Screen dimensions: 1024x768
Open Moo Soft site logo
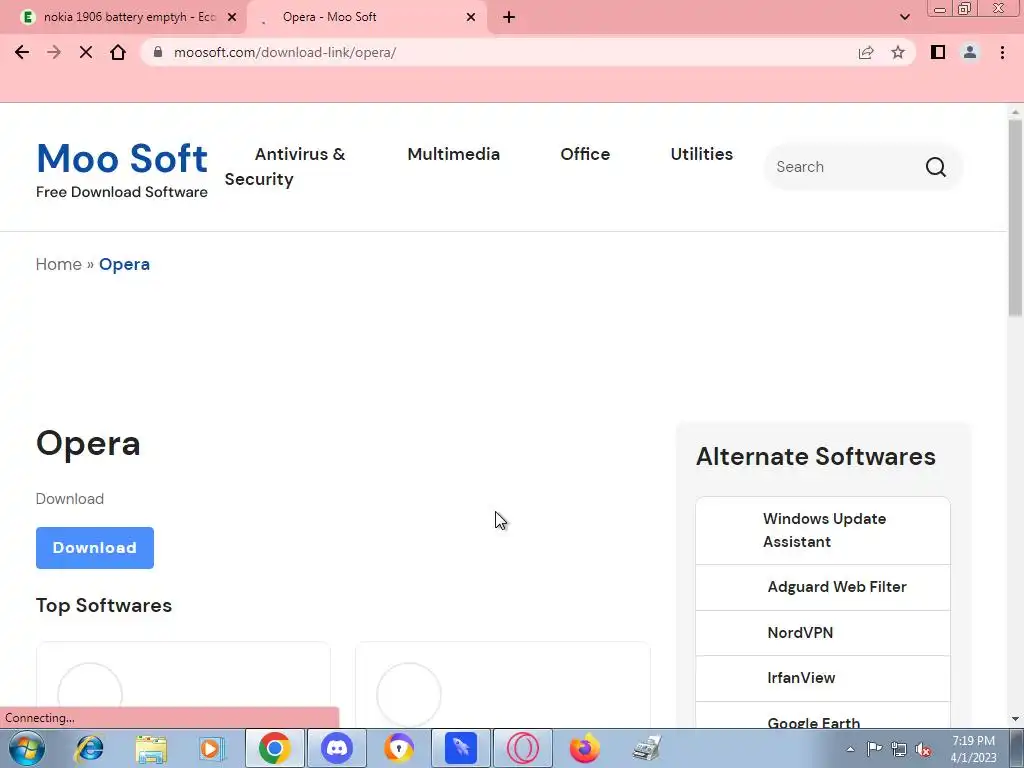coord(122,159)
